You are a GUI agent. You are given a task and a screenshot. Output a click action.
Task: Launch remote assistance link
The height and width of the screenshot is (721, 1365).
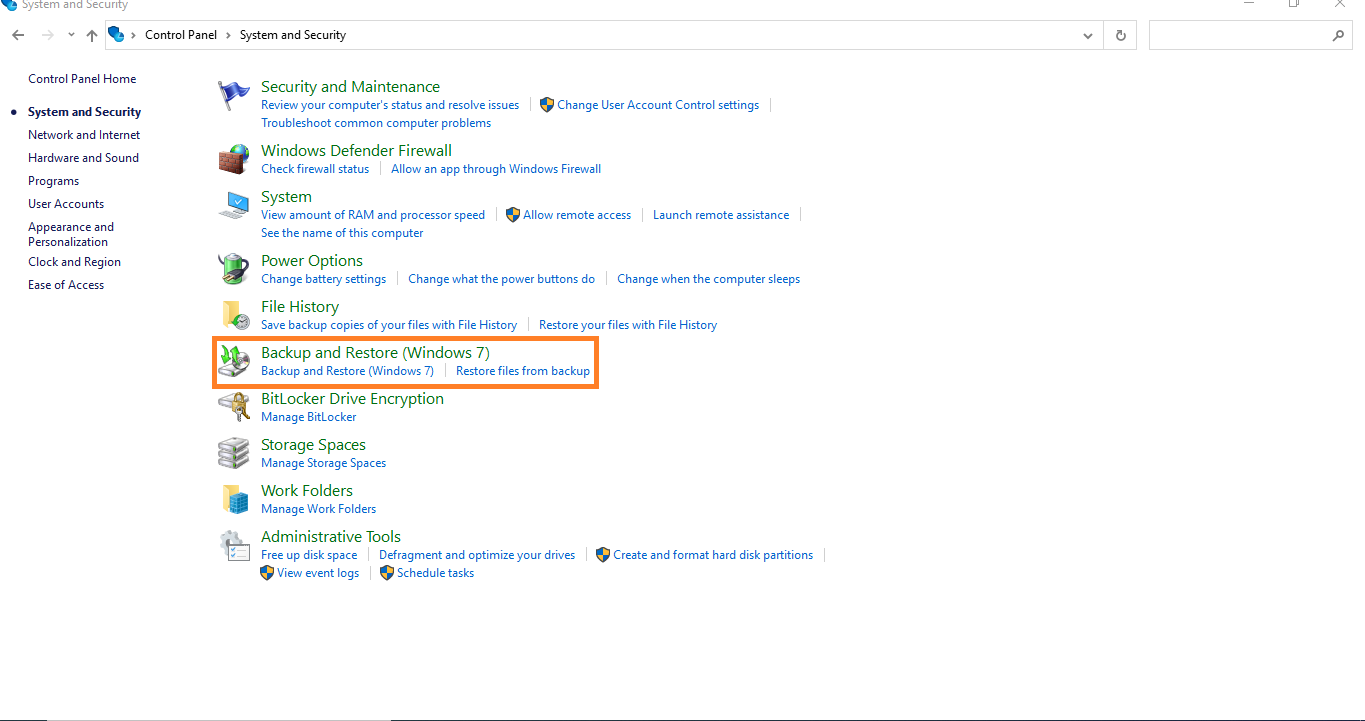(721, 215)
